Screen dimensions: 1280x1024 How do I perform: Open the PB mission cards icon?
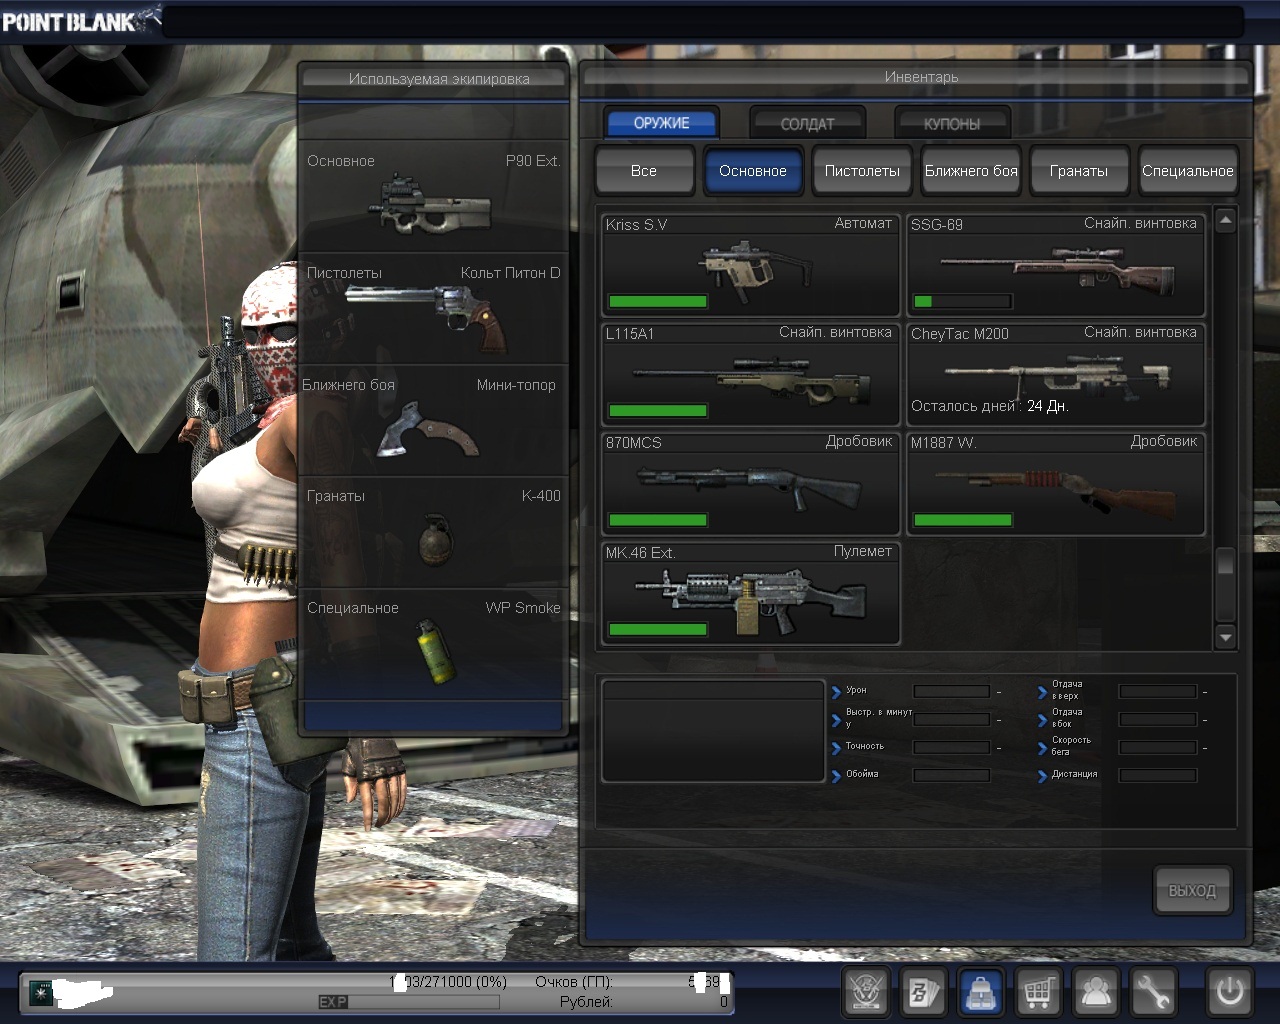(924, 992)
